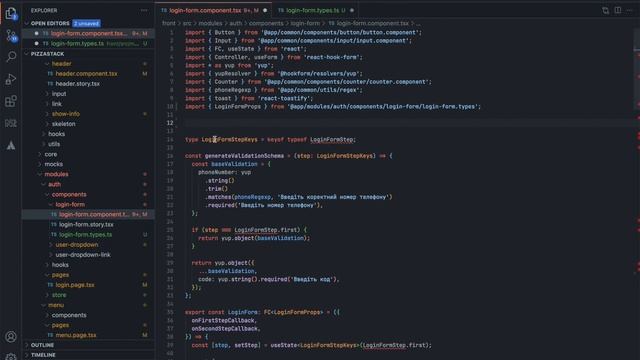
Task: Click 'login-form' breadcrumb segment
Action: 305,24
